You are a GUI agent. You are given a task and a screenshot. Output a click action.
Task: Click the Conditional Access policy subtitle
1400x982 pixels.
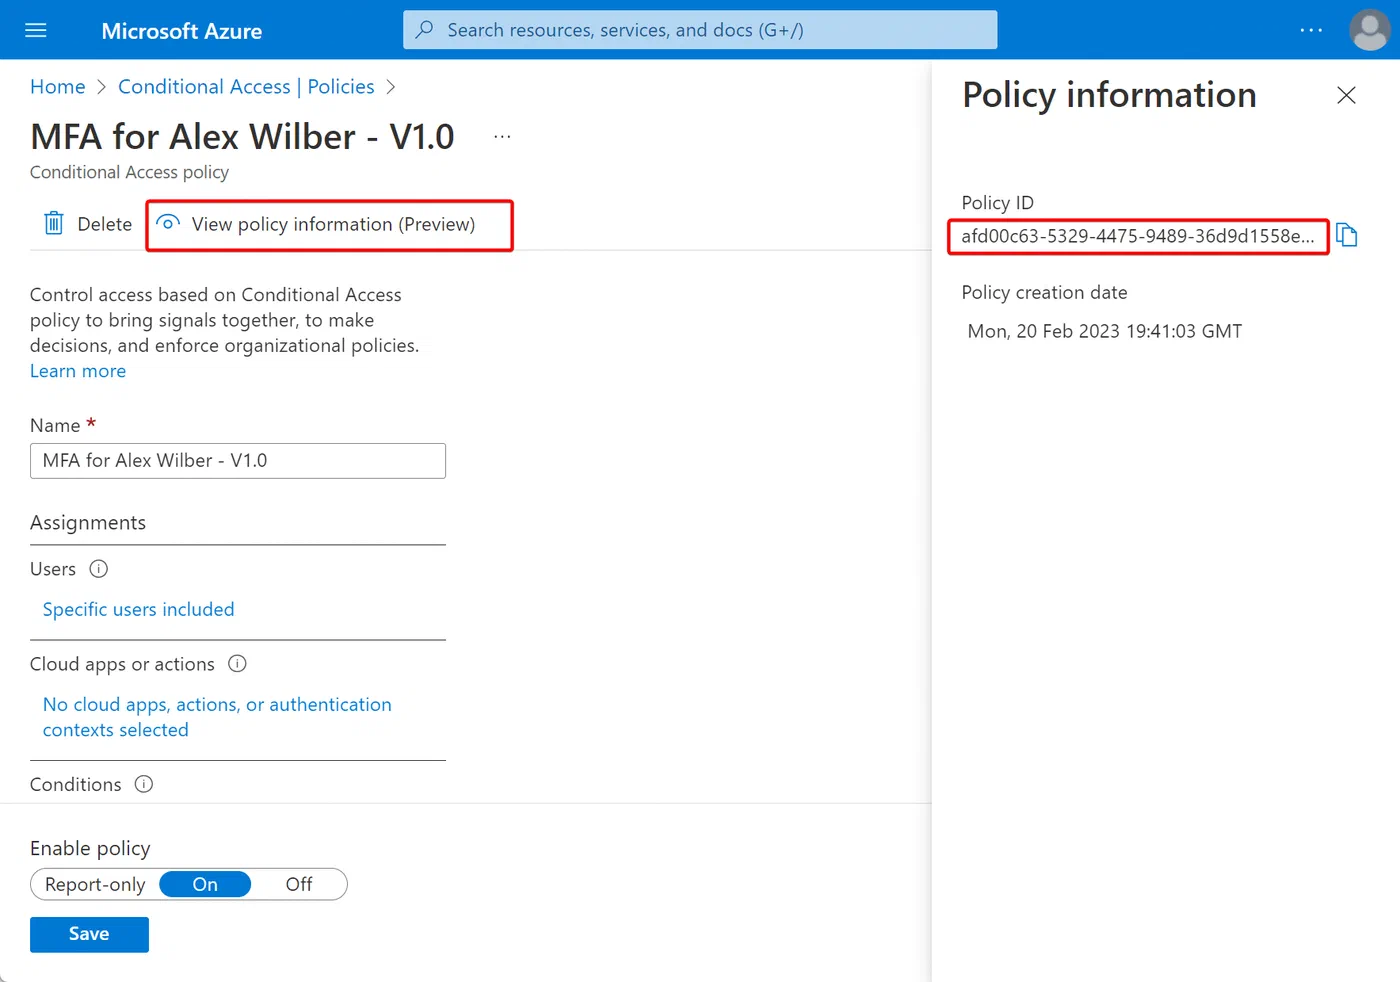tap(129, 172)
